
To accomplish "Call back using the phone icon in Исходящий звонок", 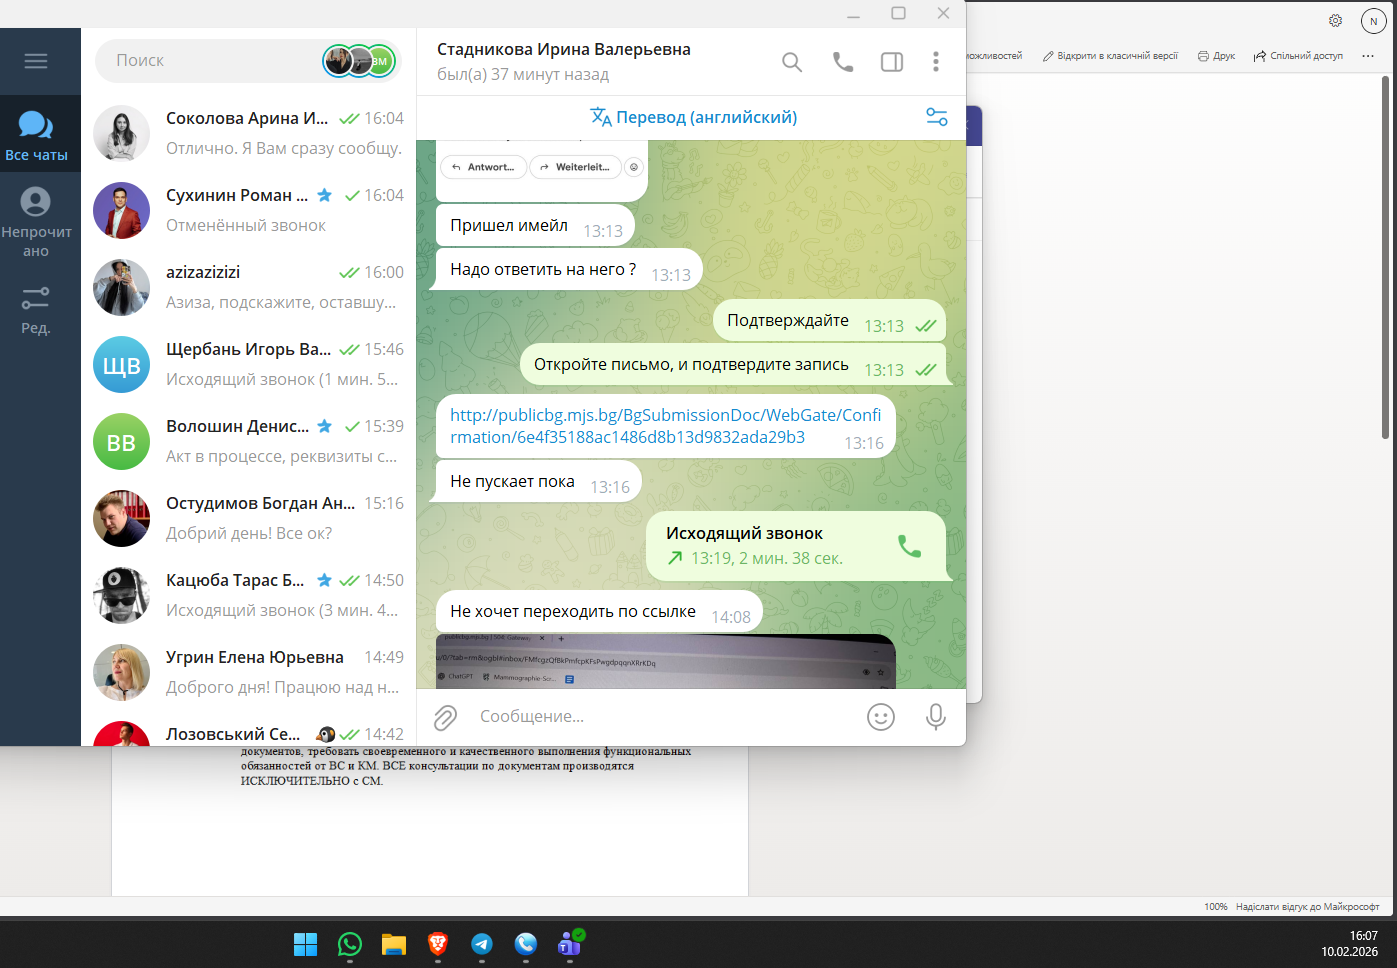I will click(x=909, y=546).
